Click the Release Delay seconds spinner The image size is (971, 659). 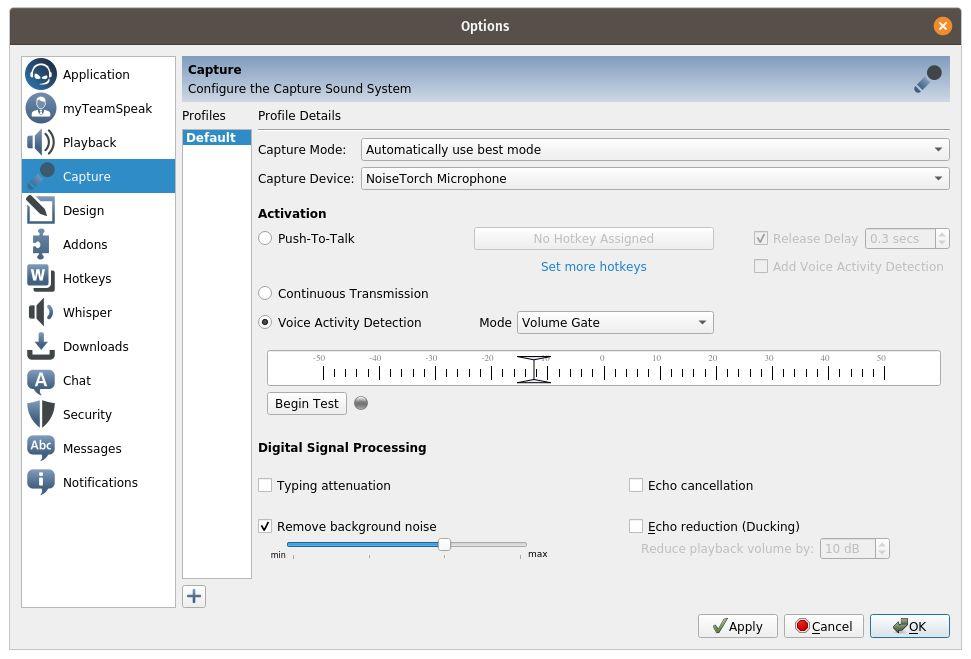tap(907, 238)
